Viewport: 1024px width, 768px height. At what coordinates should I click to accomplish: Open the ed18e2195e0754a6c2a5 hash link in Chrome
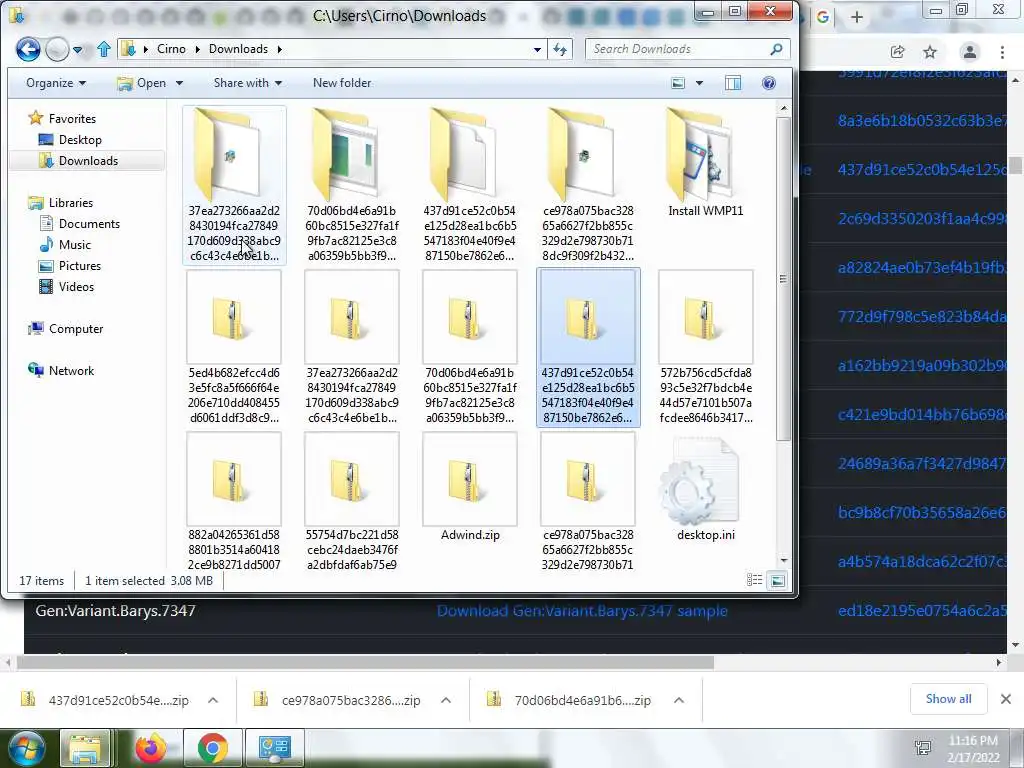(921, 611)
